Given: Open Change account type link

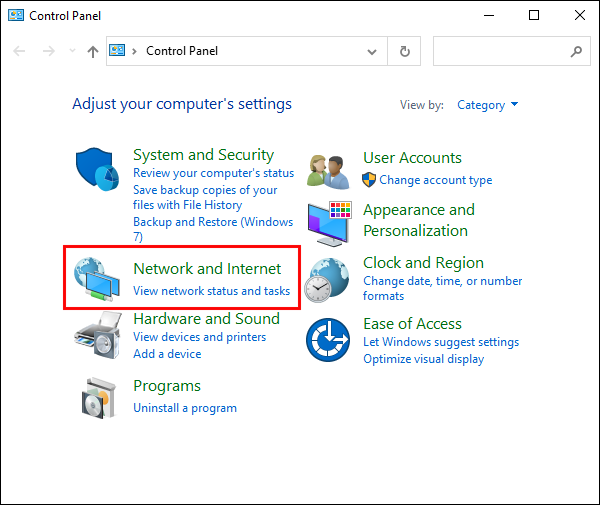Looking at the screenshot, I should 435,180.
